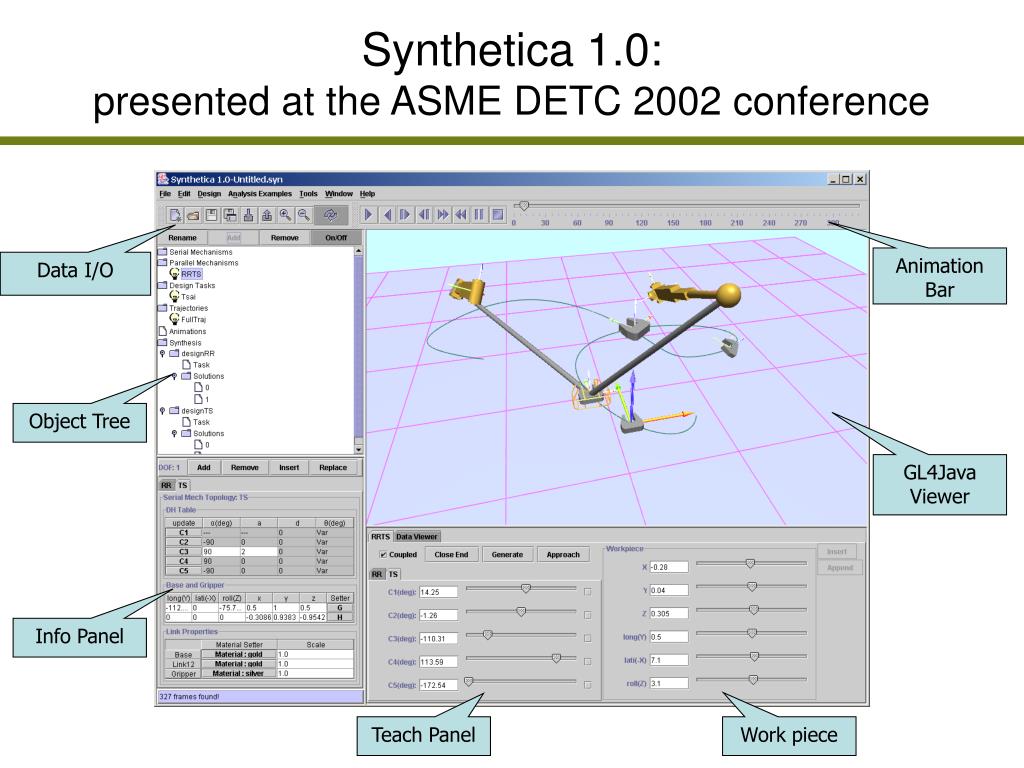Start animation with Play forward button
The height and width of the screenshot is (768, 1024).
click(368, 214)
